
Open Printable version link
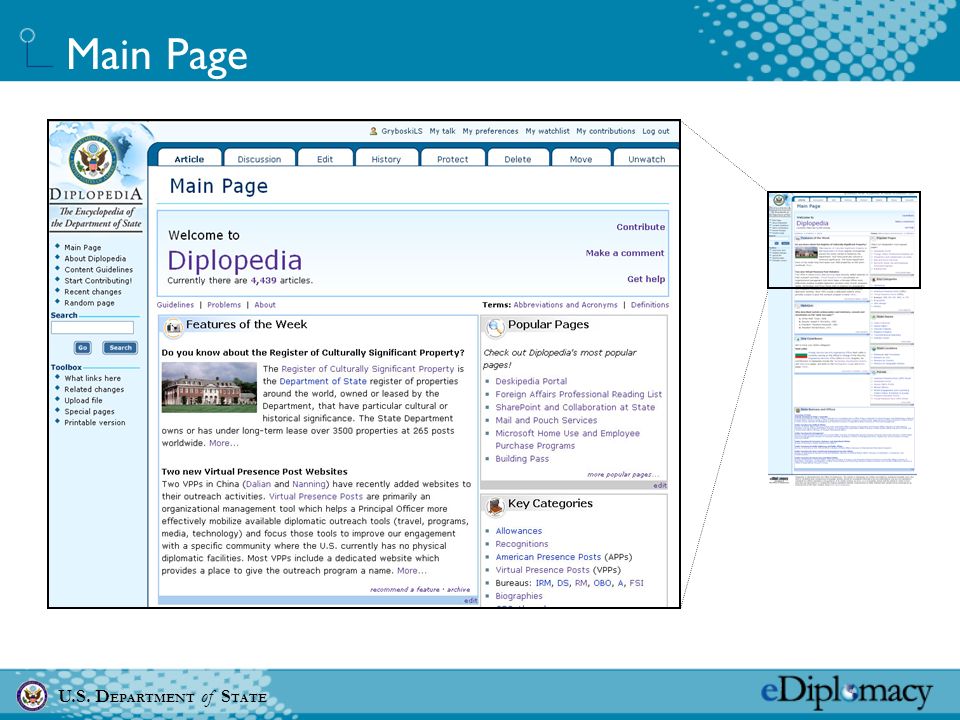pyautogui.click(x=95, y=422)
